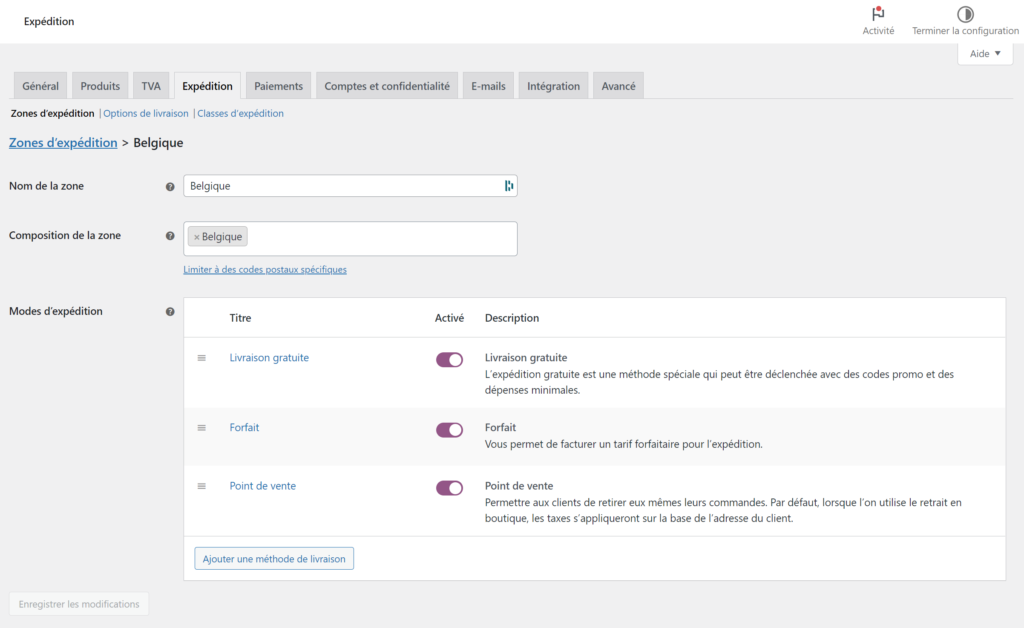Switch to the Produits tab
This screenshot has height=628, width=1024.
pyautogui.click(x=100, y=86)
